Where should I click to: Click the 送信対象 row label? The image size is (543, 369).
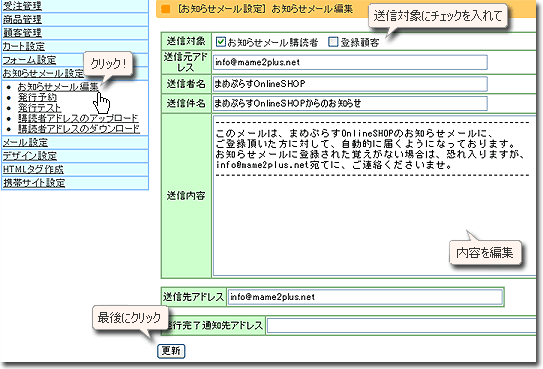(x=186, y=41)
